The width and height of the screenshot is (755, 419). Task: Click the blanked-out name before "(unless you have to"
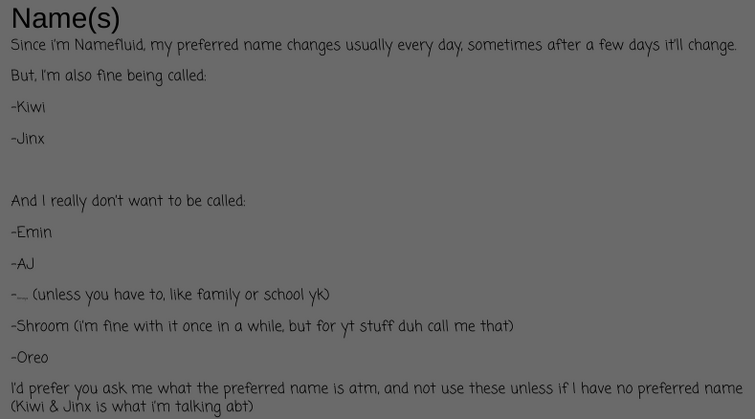(x=22, y=297)
